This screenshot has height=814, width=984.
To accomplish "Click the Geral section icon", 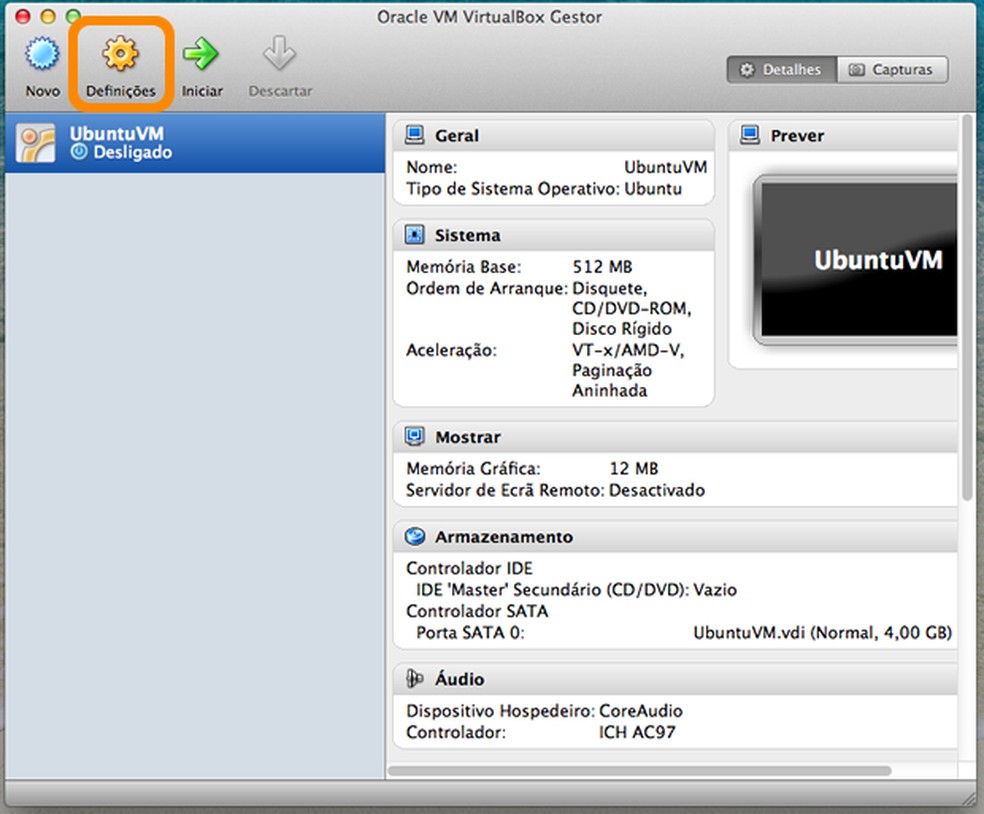I will [x=415, y=134].
